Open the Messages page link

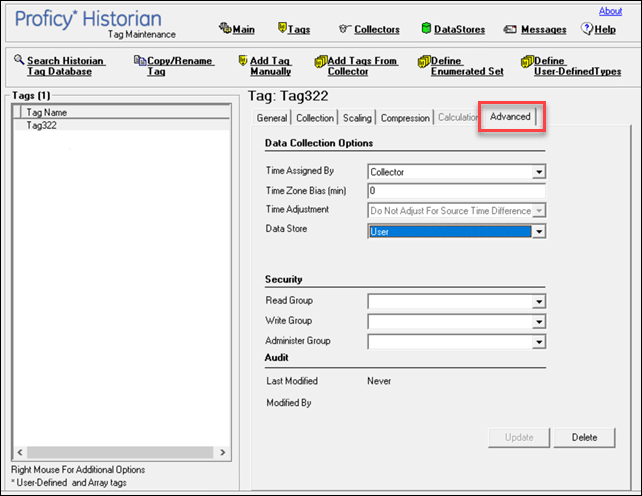[544, 29]
